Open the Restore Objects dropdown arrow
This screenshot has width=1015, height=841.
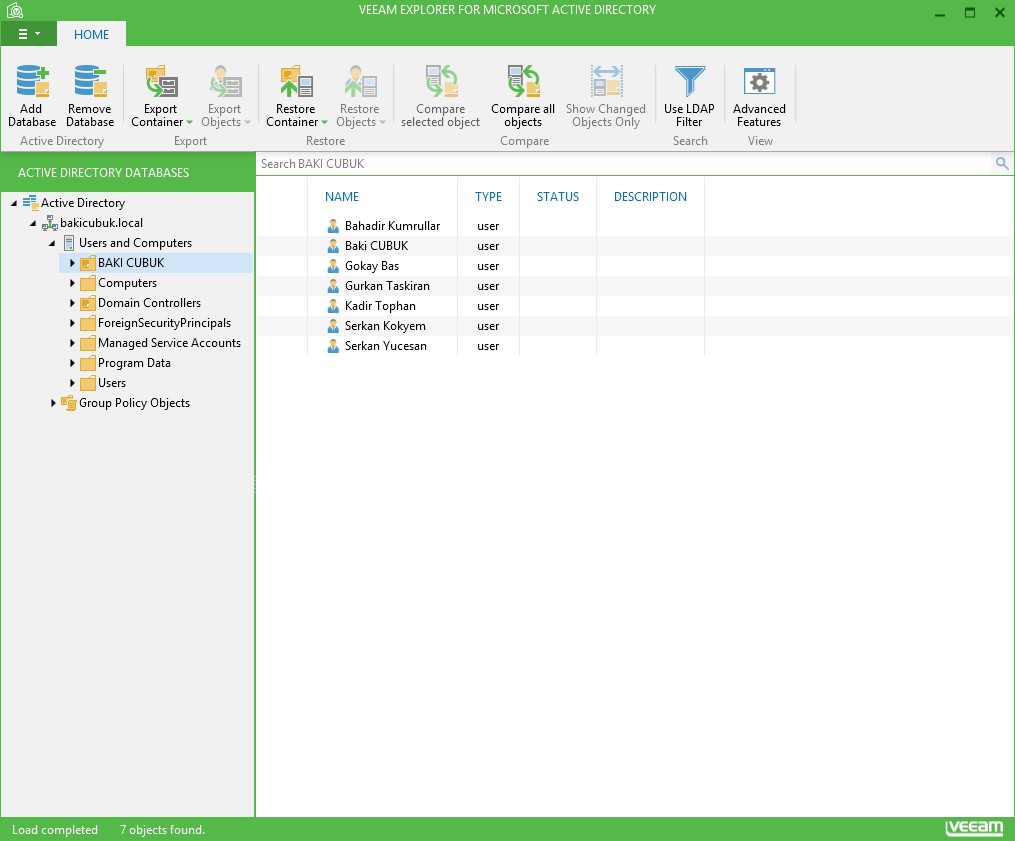pos(383,123)
